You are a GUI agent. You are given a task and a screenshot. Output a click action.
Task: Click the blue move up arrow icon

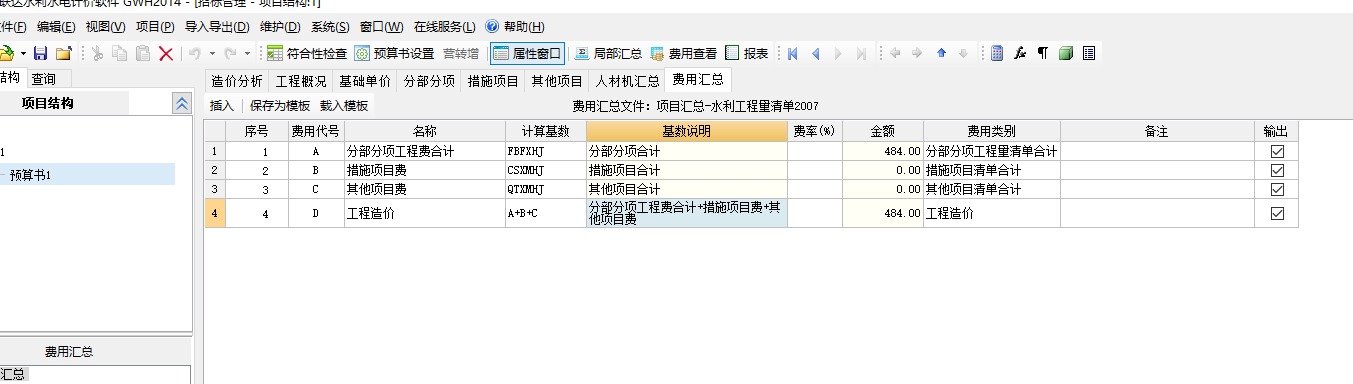[x=941, y=53]
